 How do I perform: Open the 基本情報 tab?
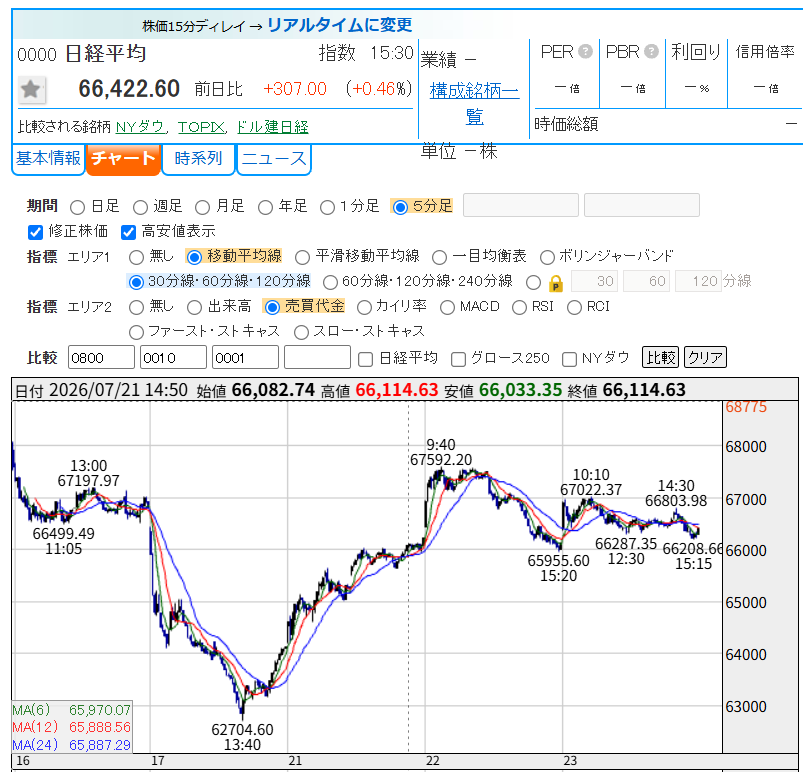click(48, 159)
